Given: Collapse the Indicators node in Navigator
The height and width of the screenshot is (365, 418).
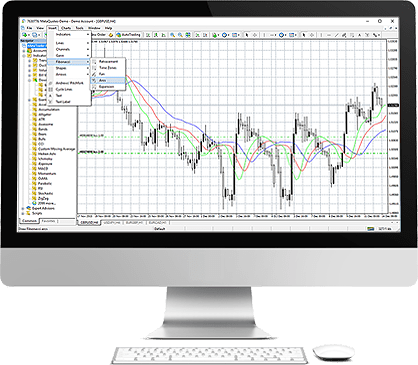Looking at the screenshot, I should pyautogui.click(x=24, y=56).
